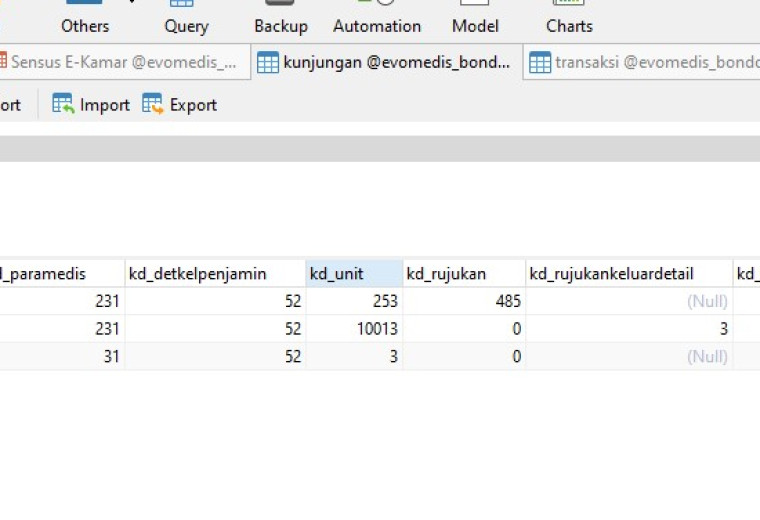
Task: Select the kd_rujukan column header
Action: pyautogui.click(x=464, y=274)
